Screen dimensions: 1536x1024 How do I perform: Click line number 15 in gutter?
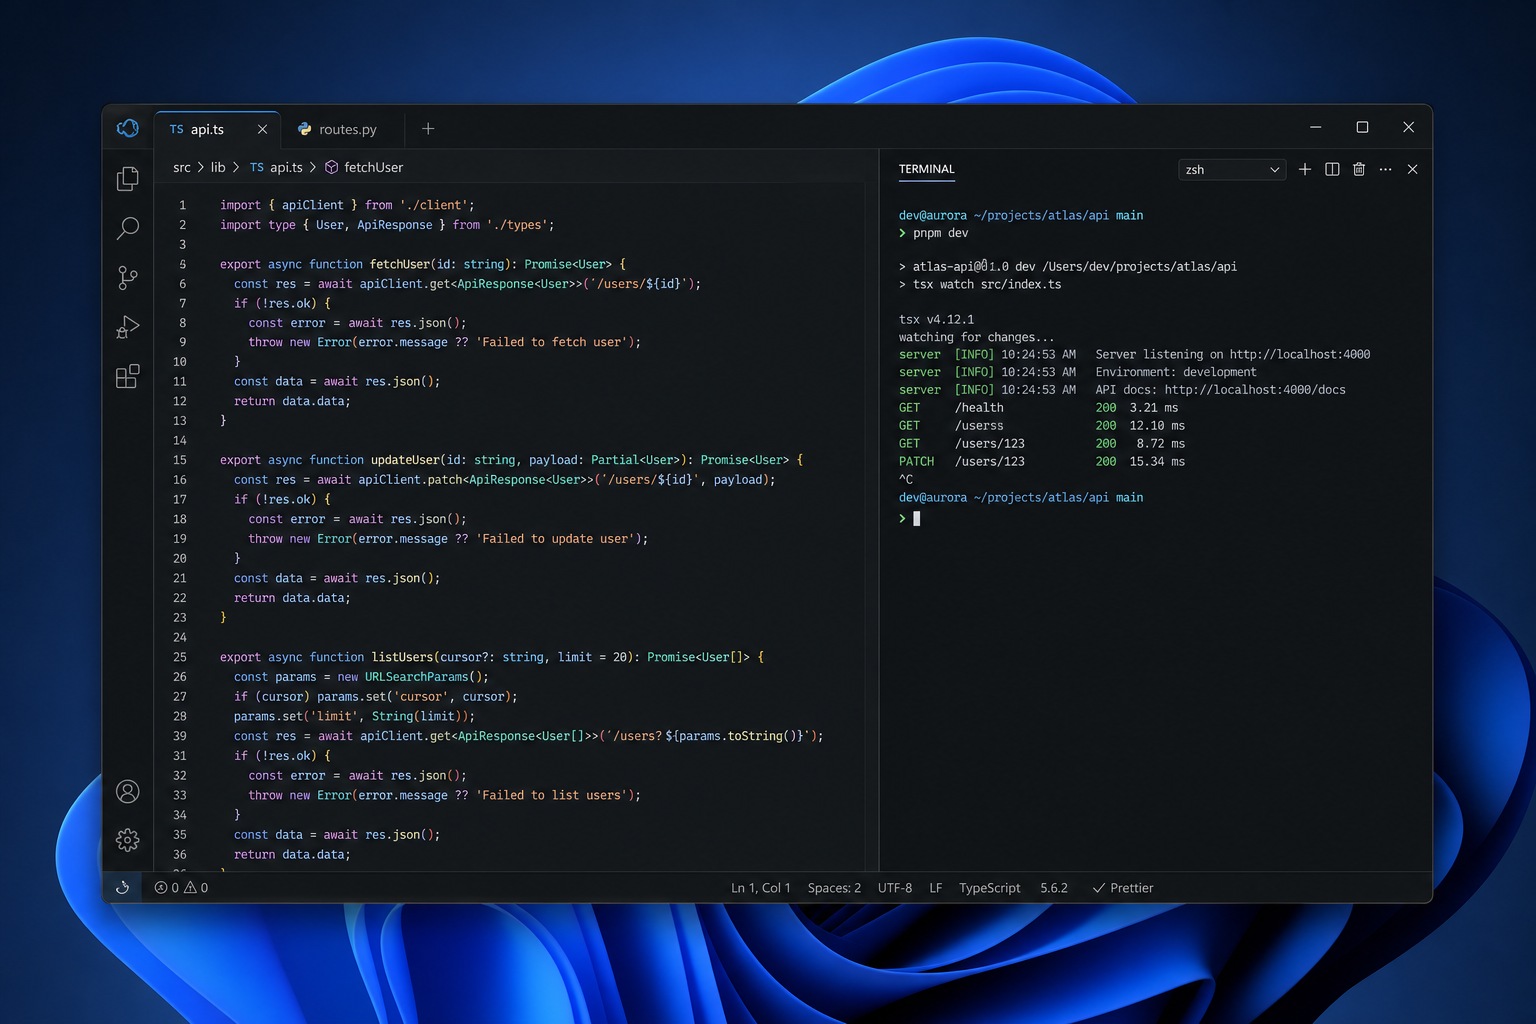(x=180, y=460)
